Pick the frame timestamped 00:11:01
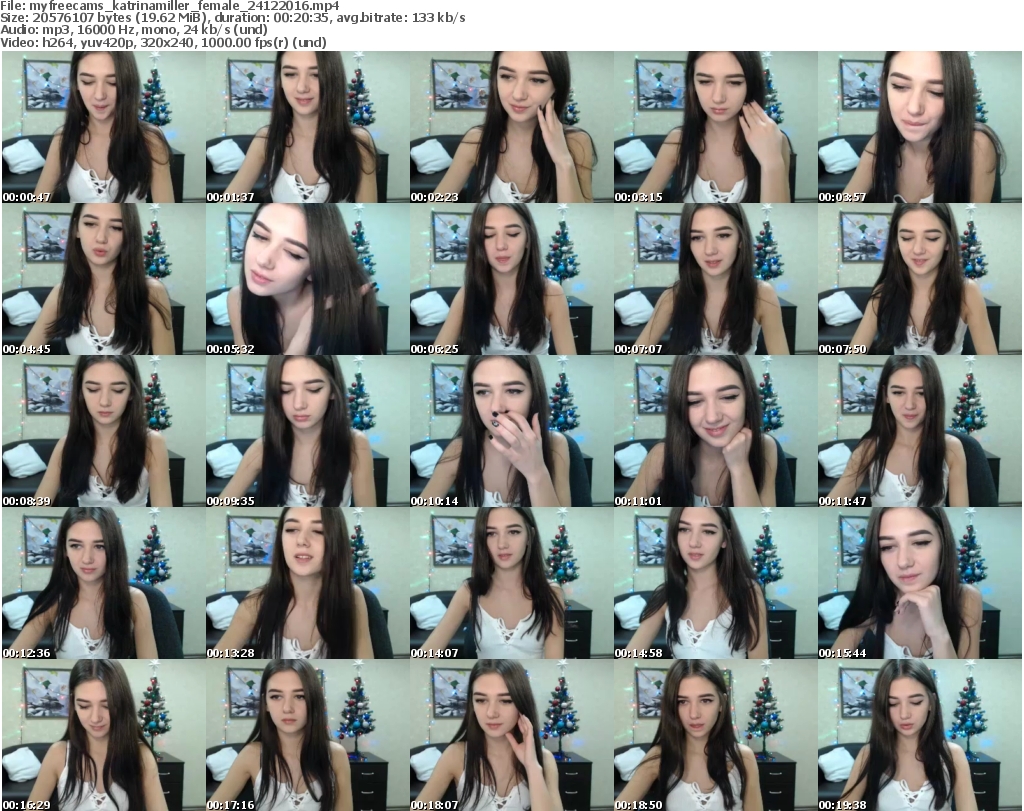 [716, 432]
